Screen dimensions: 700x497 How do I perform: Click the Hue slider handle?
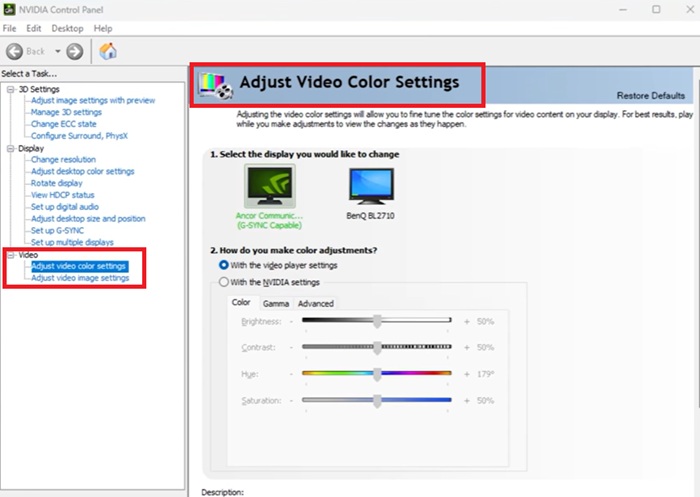pos(377,374)
